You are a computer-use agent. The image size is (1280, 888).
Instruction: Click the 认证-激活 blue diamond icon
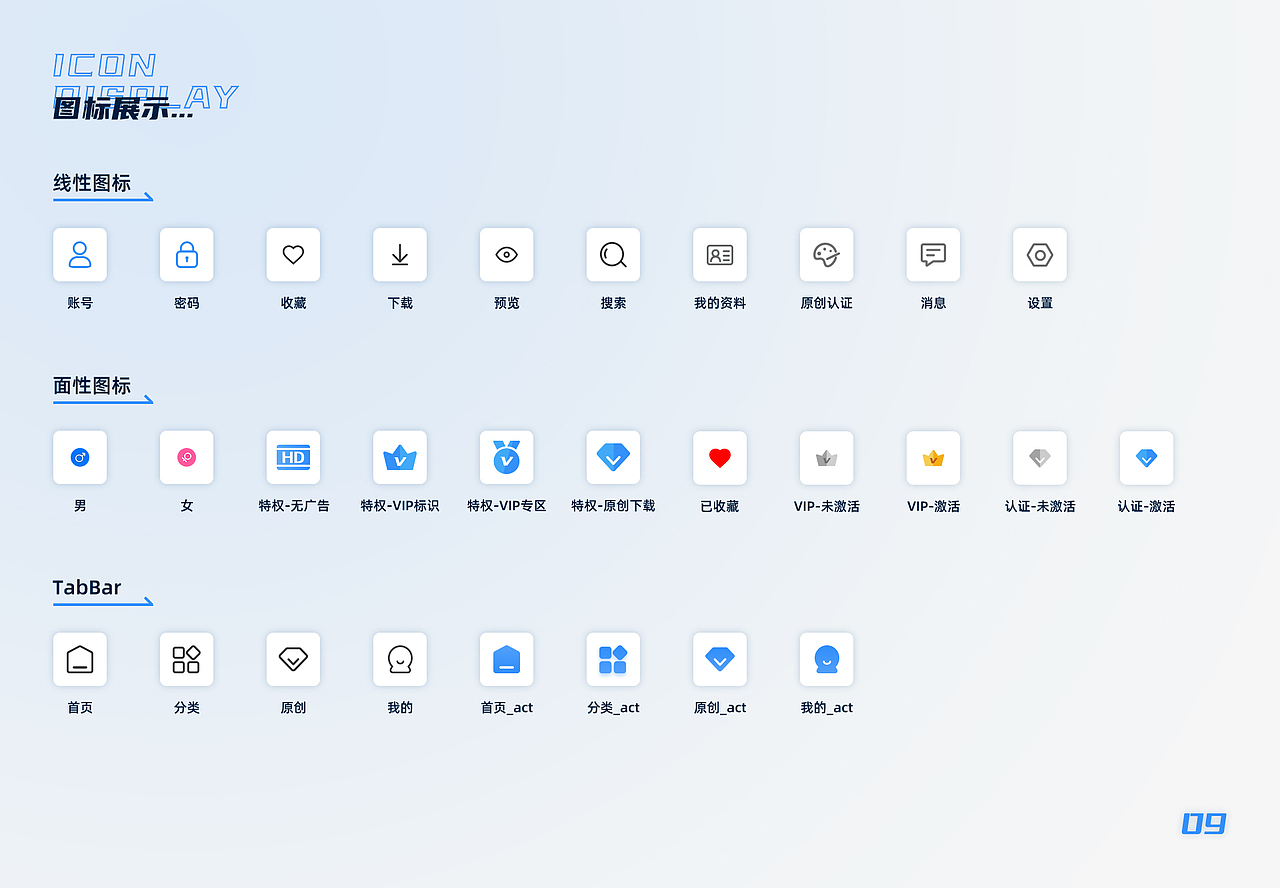1147,458
